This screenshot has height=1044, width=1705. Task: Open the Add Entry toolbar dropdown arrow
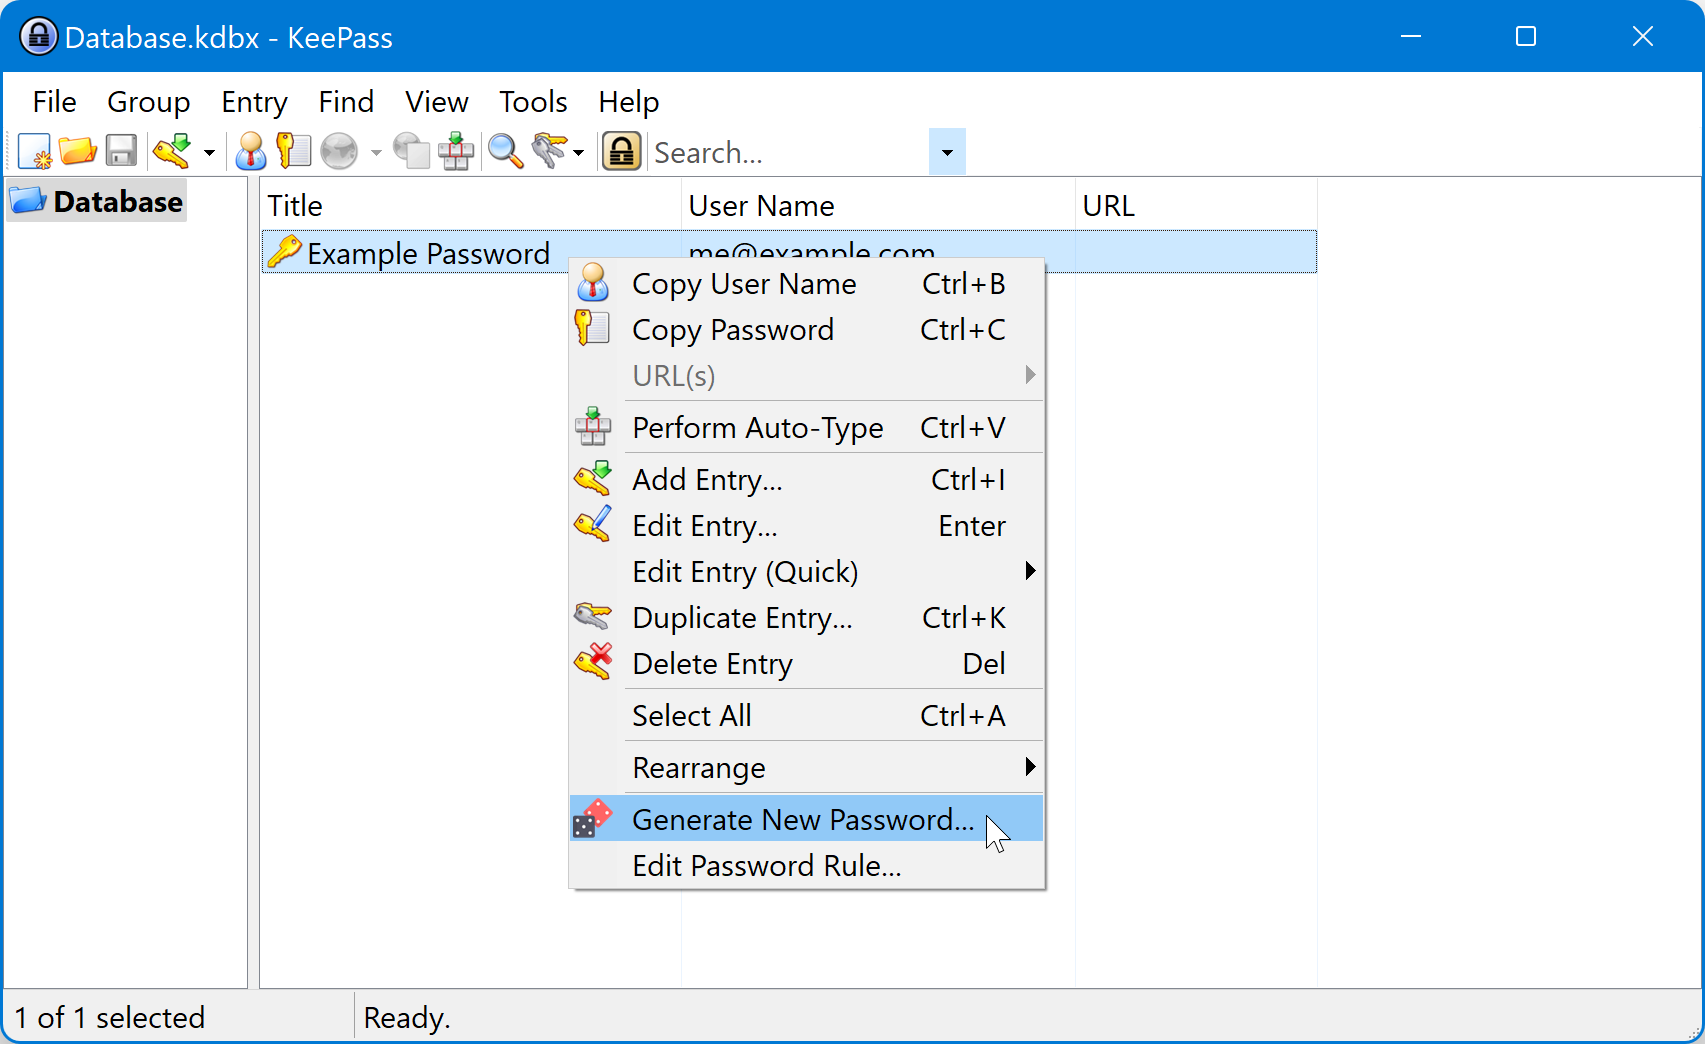209,153
